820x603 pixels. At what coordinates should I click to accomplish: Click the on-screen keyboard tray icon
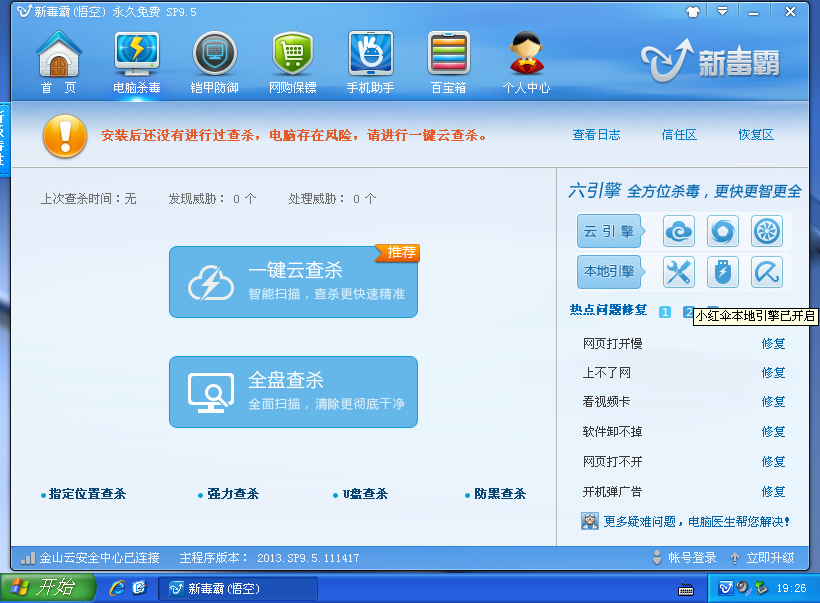[x=686, y=589]
